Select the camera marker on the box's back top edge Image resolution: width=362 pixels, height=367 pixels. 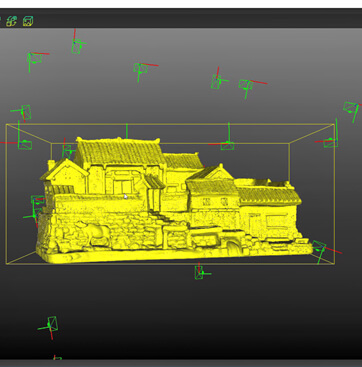(227, 143)
